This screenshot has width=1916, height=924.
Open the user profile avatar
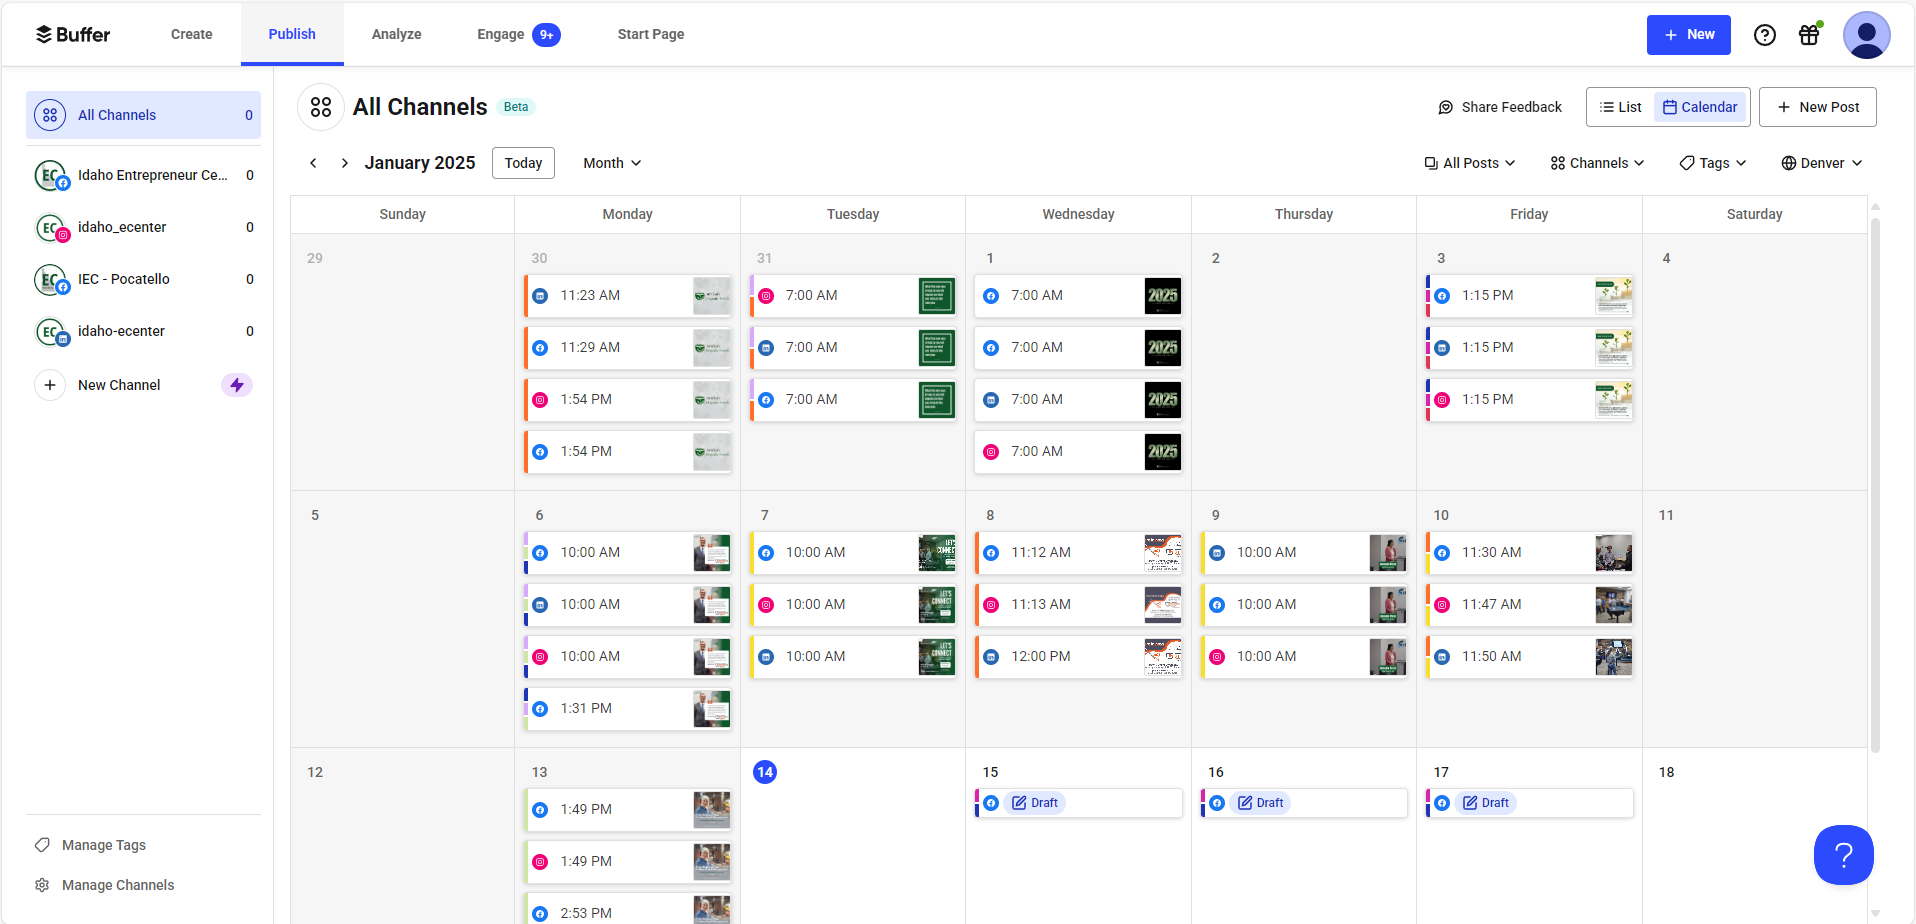click(1866, 35)
